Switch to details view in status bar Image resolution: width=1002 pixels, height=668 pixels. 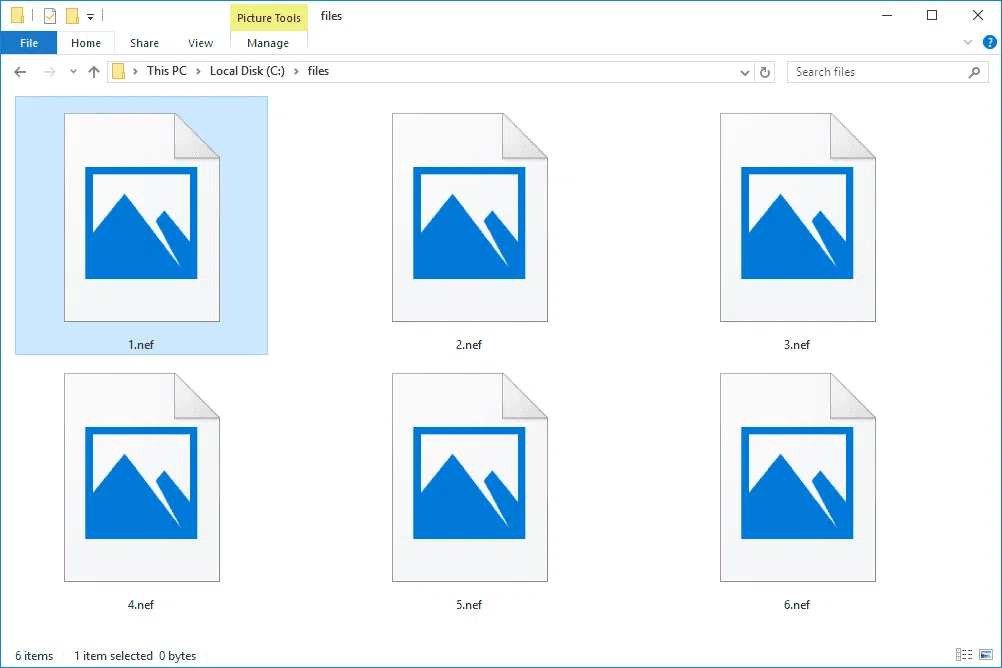pos(962,655)
